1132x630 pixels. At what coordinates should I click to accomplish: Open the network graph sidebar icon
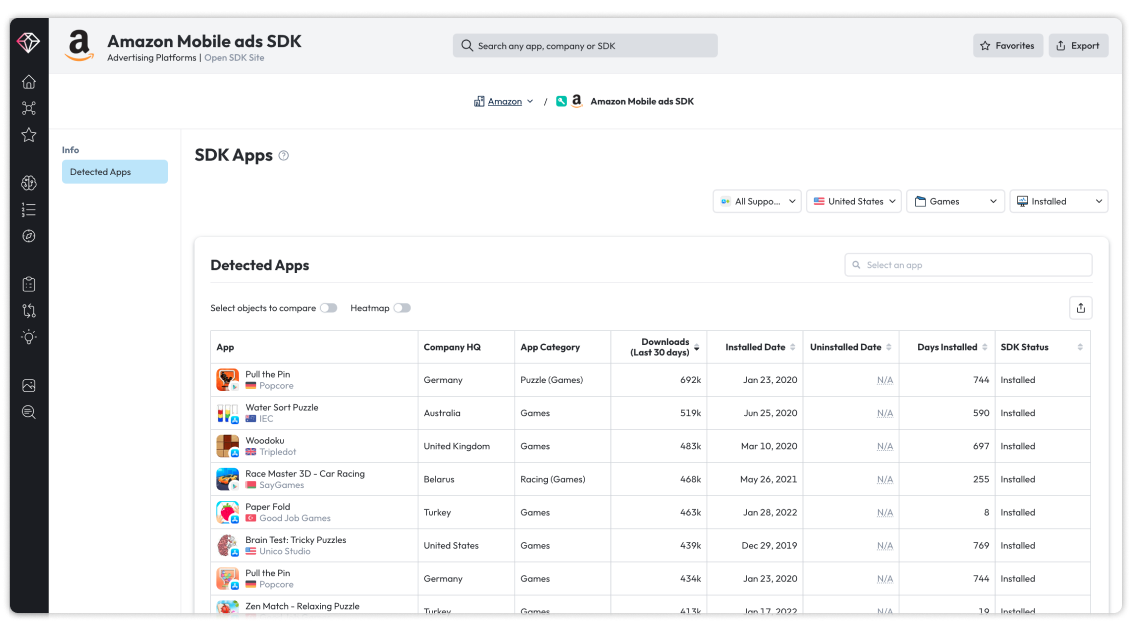29,108
